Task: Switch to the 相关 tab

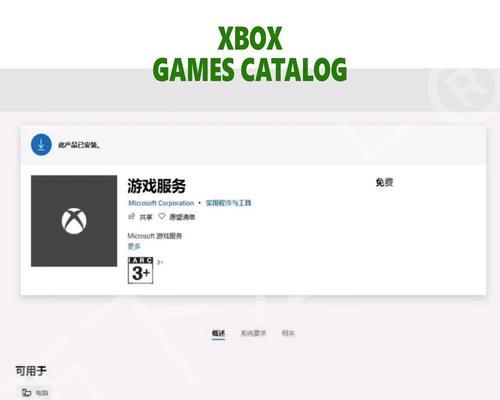Action: click(x=288, y=333)
